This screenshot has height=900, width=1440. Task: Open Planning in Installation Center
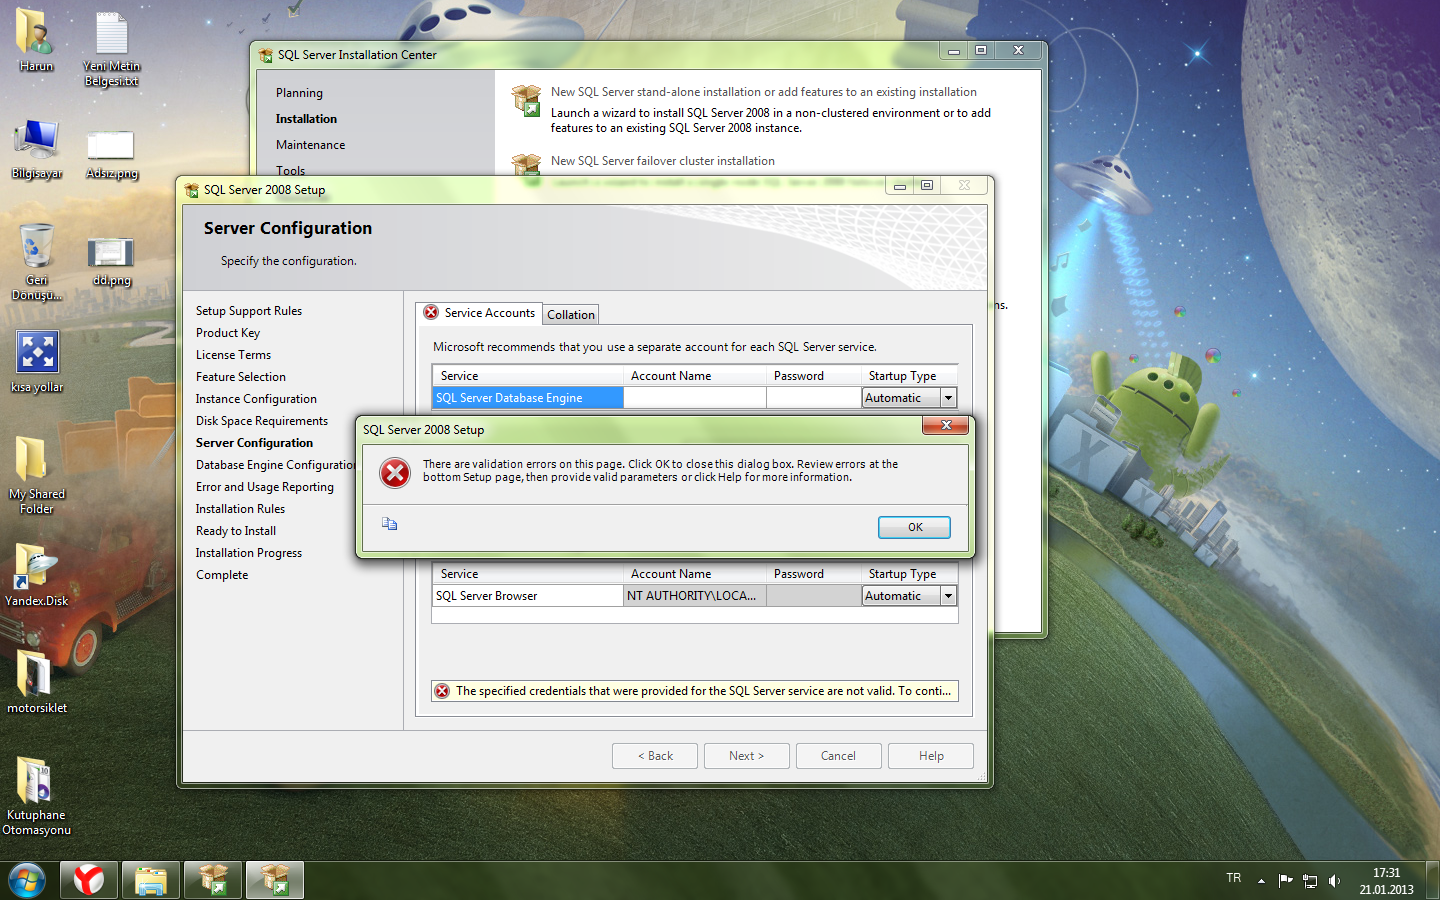[x=299, y=93]
